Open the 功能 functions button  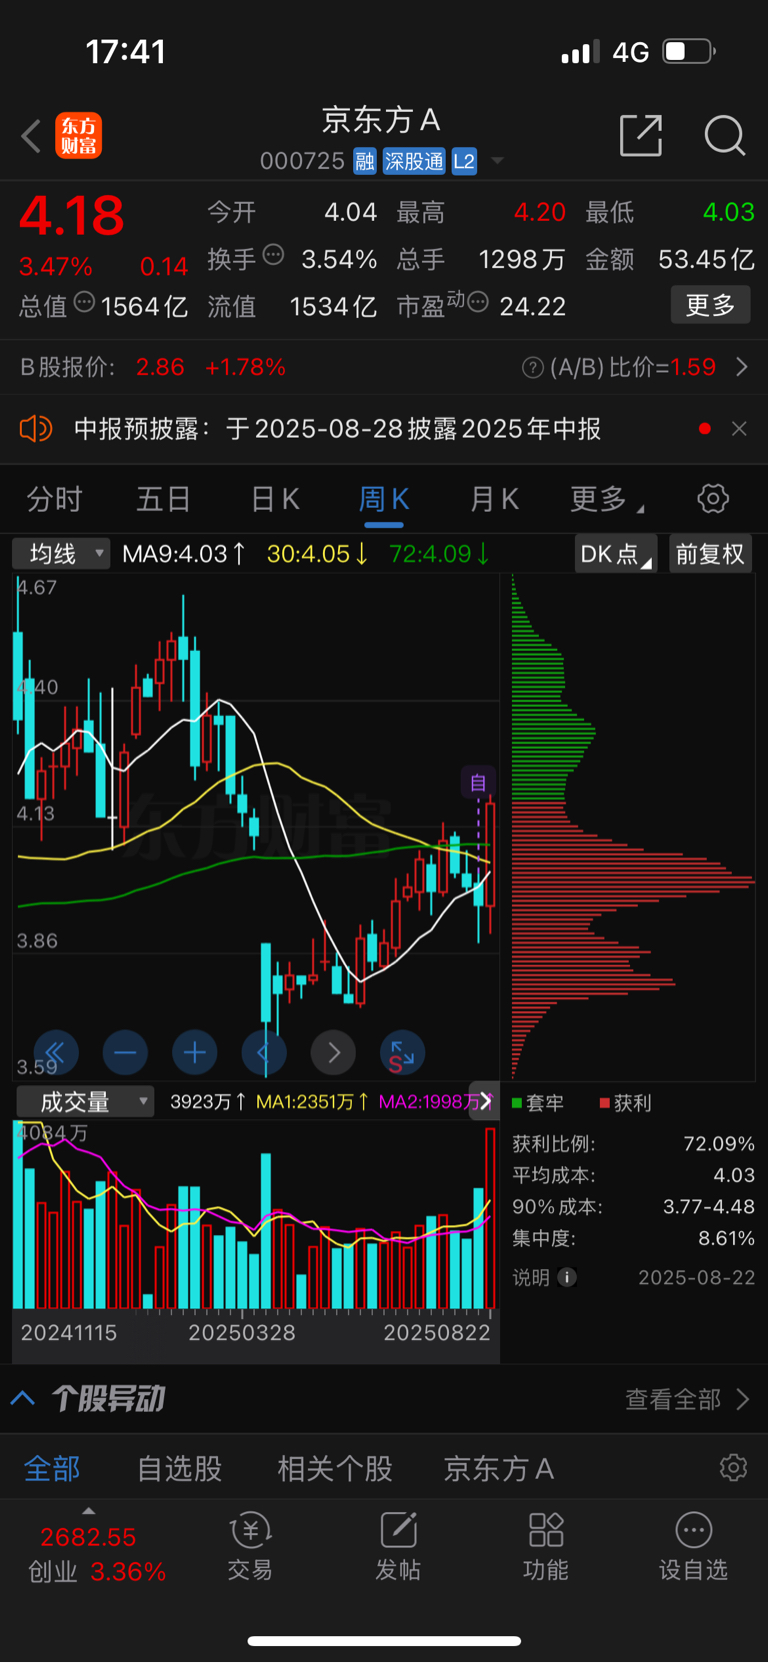pos(546,1546)
